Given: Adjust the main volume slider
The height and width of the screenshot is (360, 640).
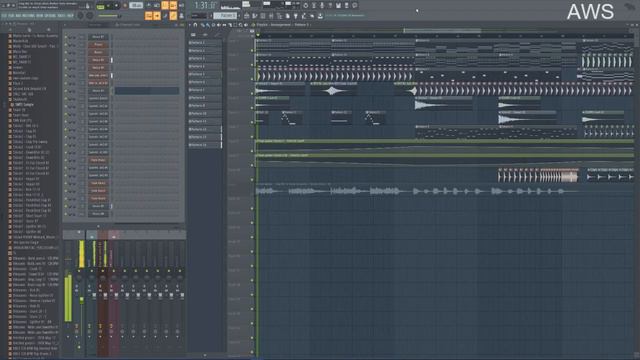Looking at the screenshot, I should (108, 16).
